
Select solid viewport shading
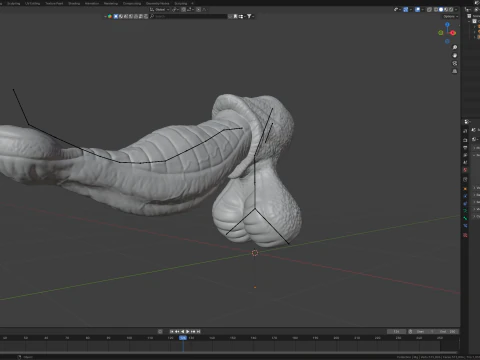[x=441, y=9]
